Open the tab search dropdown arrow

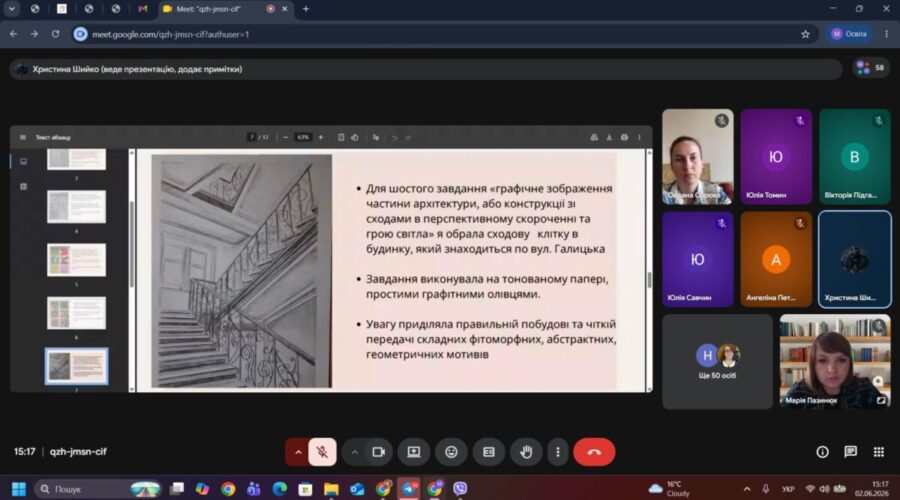11,9
